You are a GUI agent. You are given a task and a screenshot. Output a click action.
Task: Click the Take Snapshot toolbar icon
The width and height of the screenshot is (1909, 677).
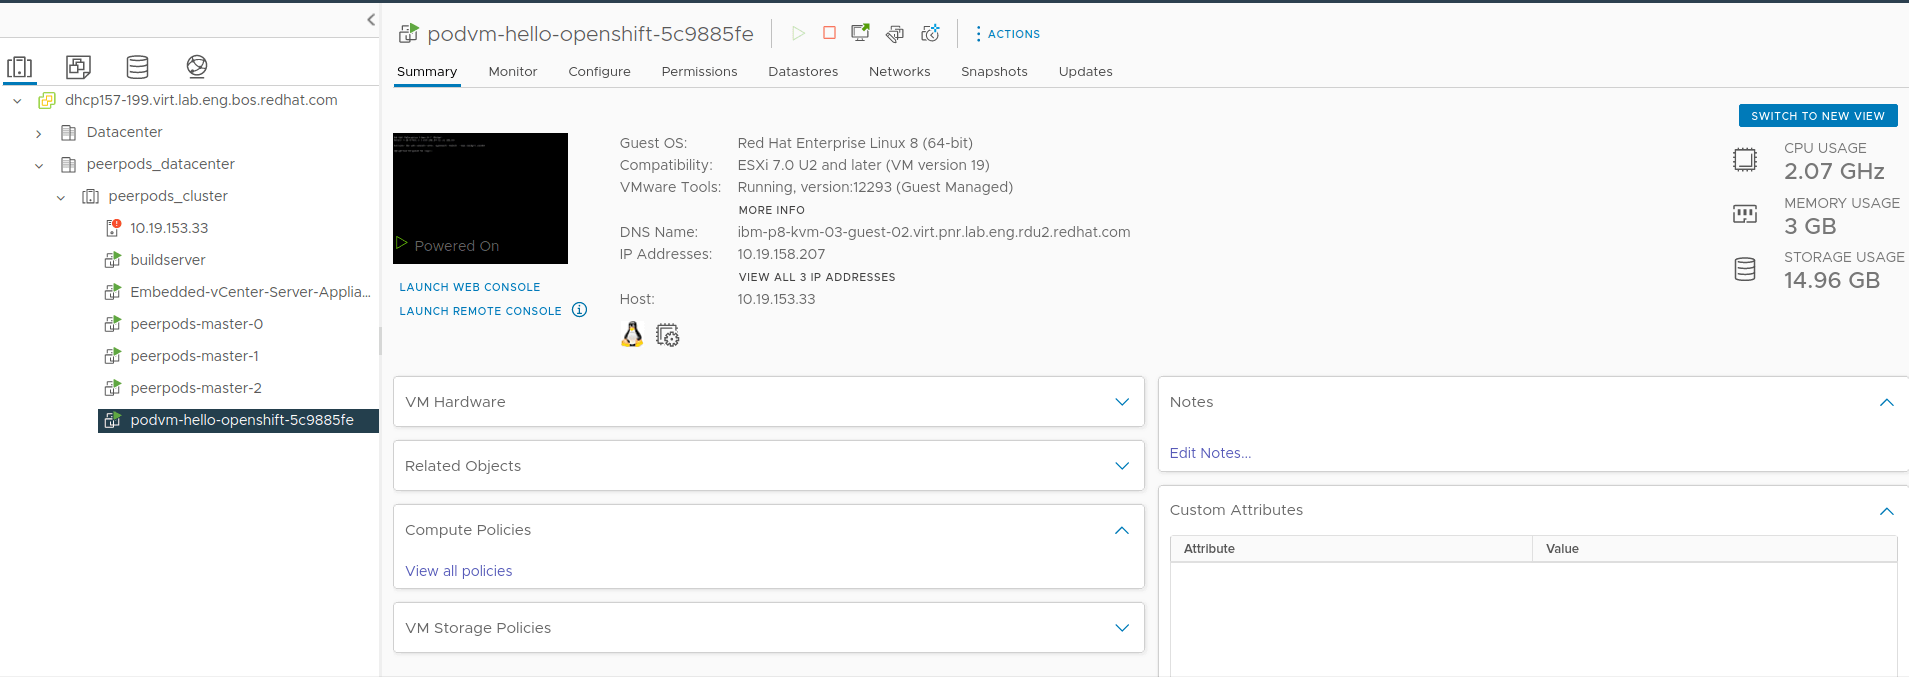[x=930, y=33]
